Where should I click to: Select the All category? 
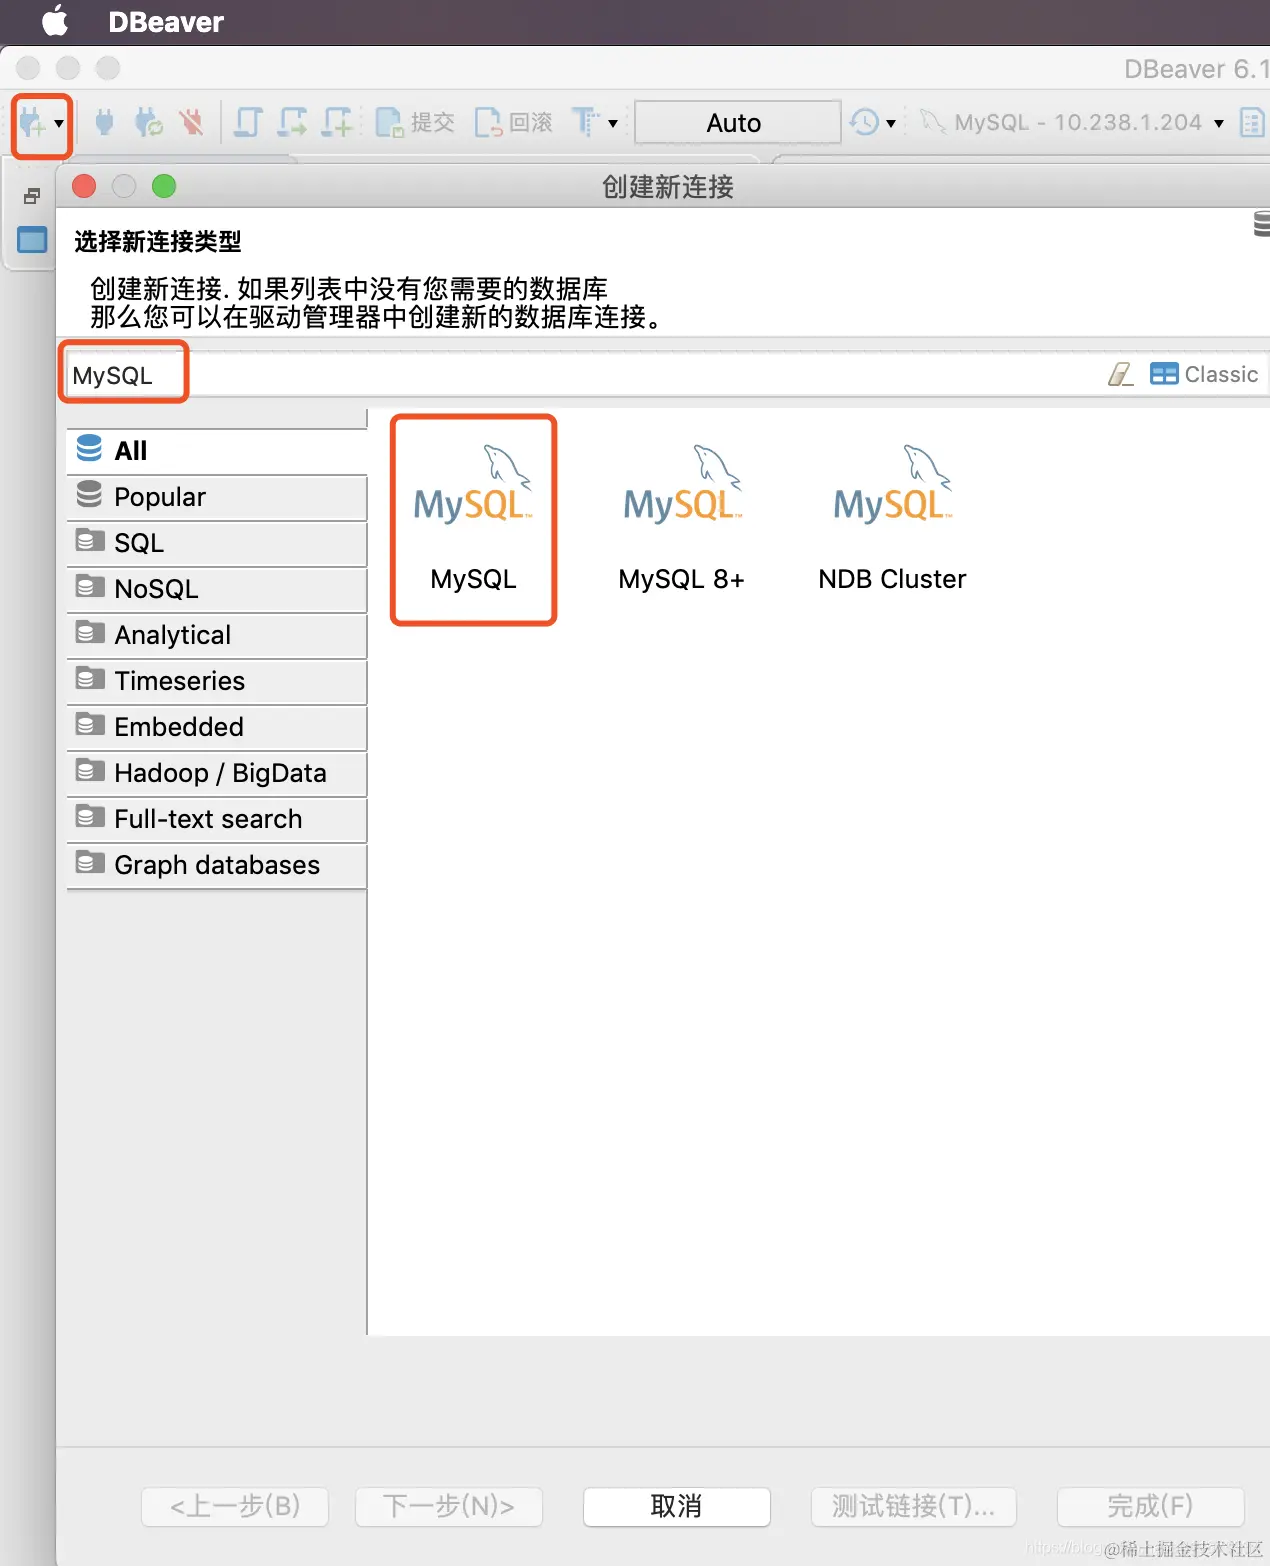pyautogui.click(x=217, y=451)
